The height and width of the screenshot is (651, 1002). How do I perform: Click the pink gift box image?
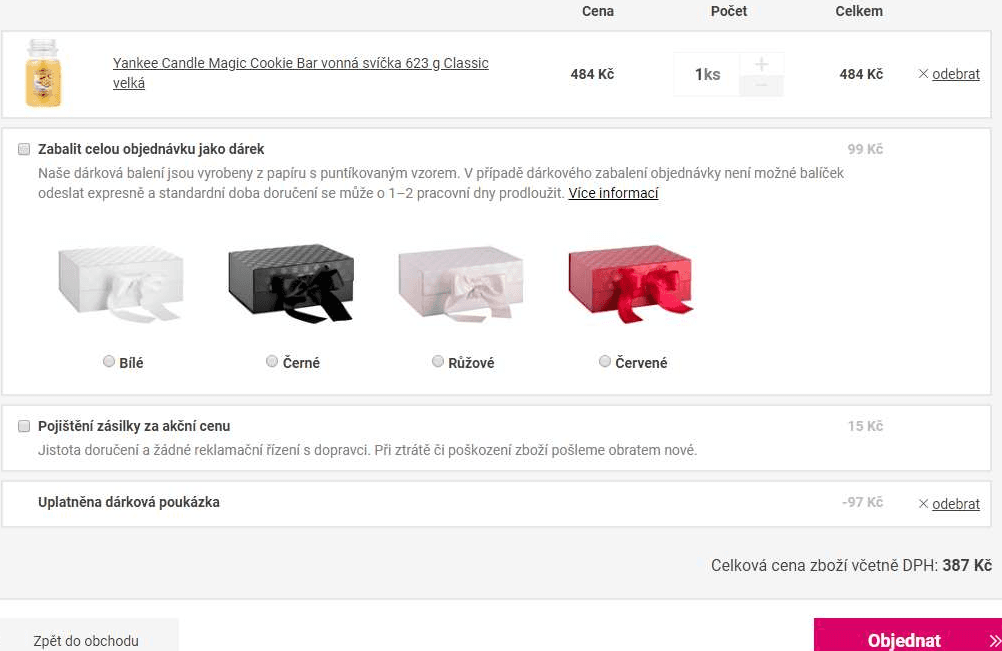(x=461, y=283)
